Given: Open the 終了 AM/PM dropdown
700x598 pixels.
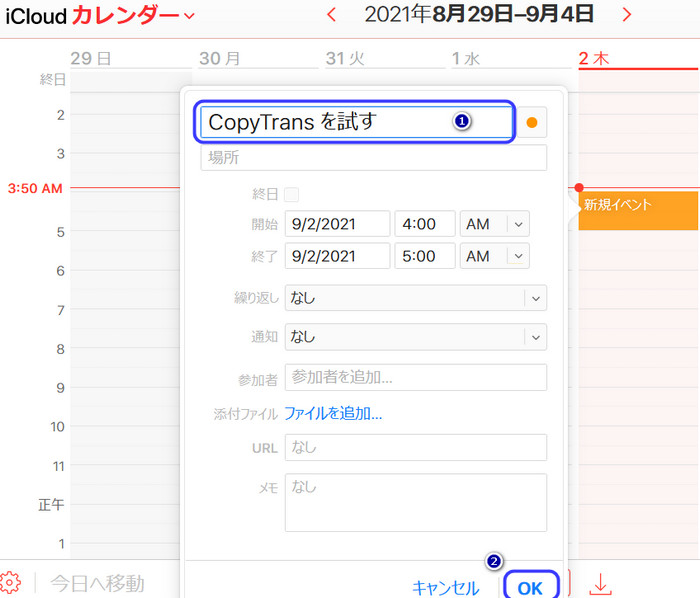Looking at the screenshot, I should coord(495,256).
